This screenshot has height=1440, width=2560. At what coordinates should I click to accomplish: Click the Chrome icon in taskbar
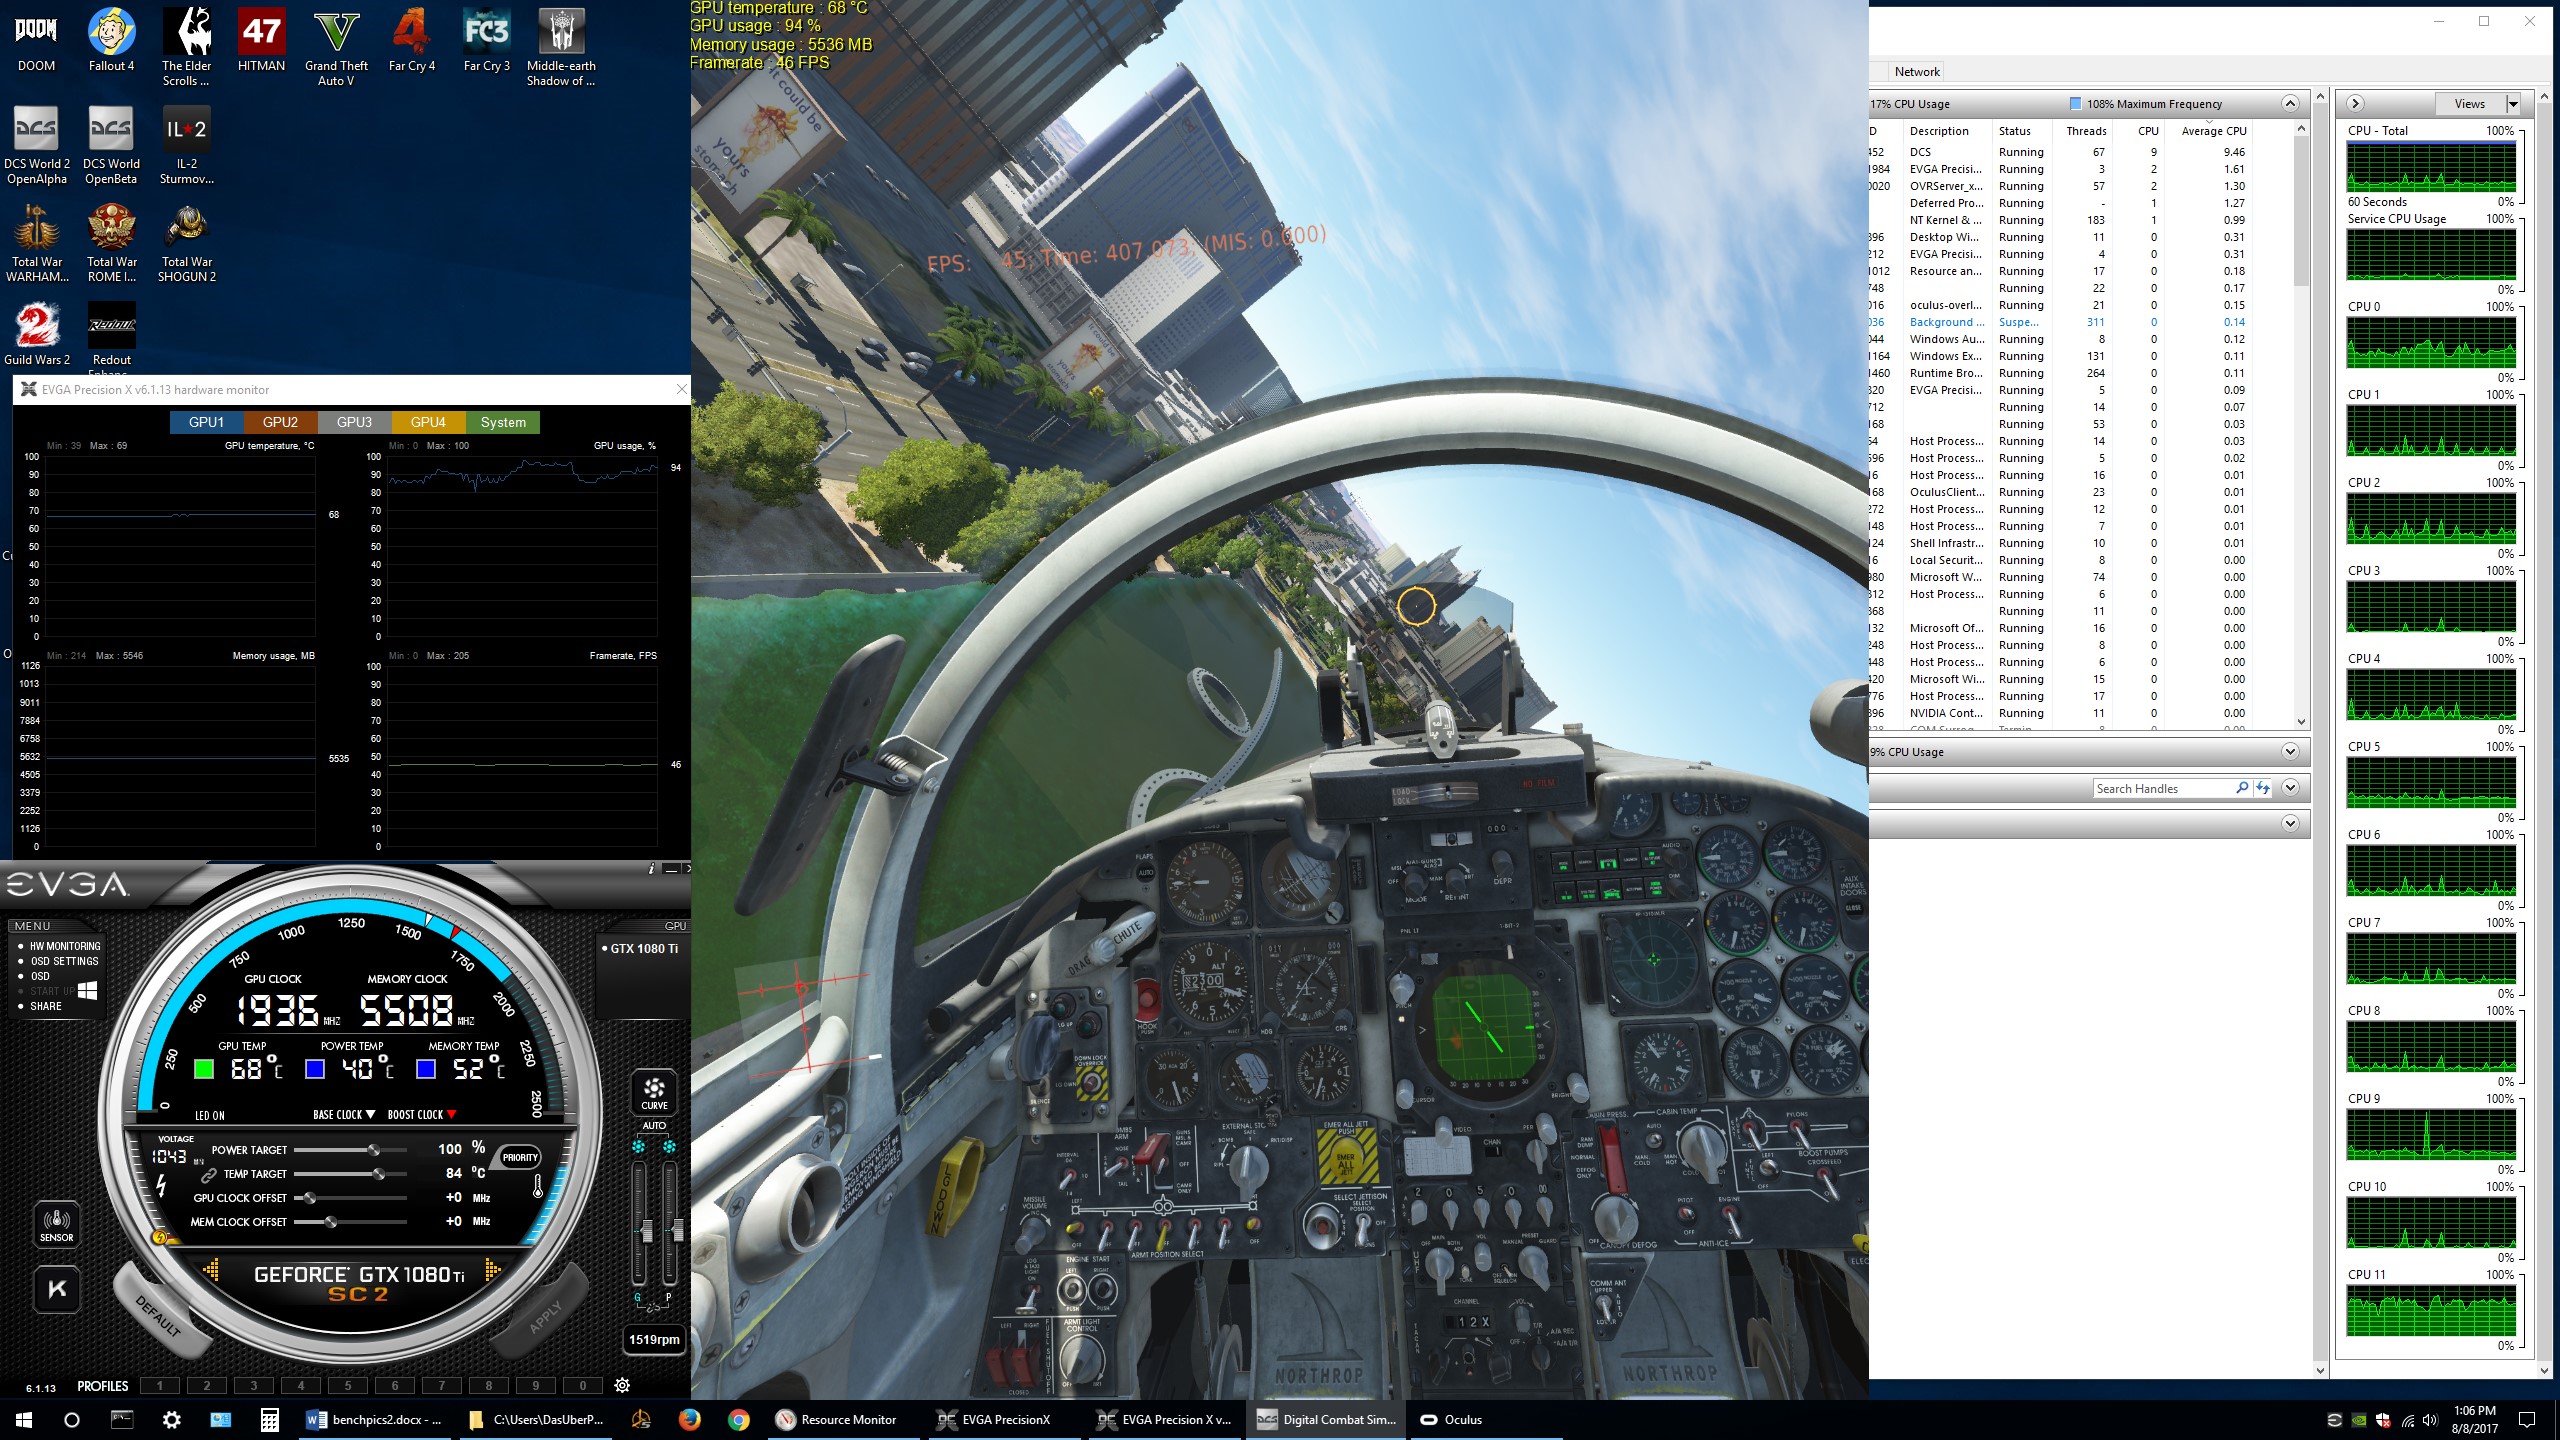[739, 1419]
